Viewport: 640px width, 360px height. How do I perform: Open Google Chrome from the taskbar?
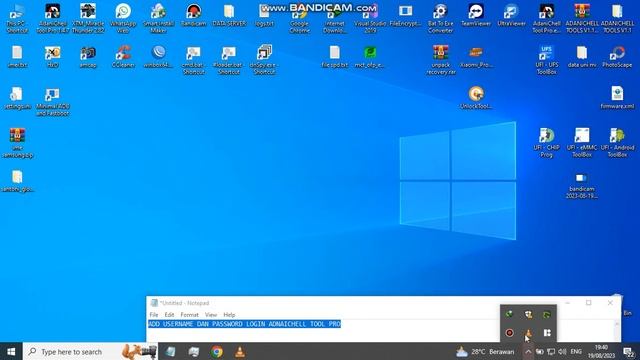click(217, 351)
